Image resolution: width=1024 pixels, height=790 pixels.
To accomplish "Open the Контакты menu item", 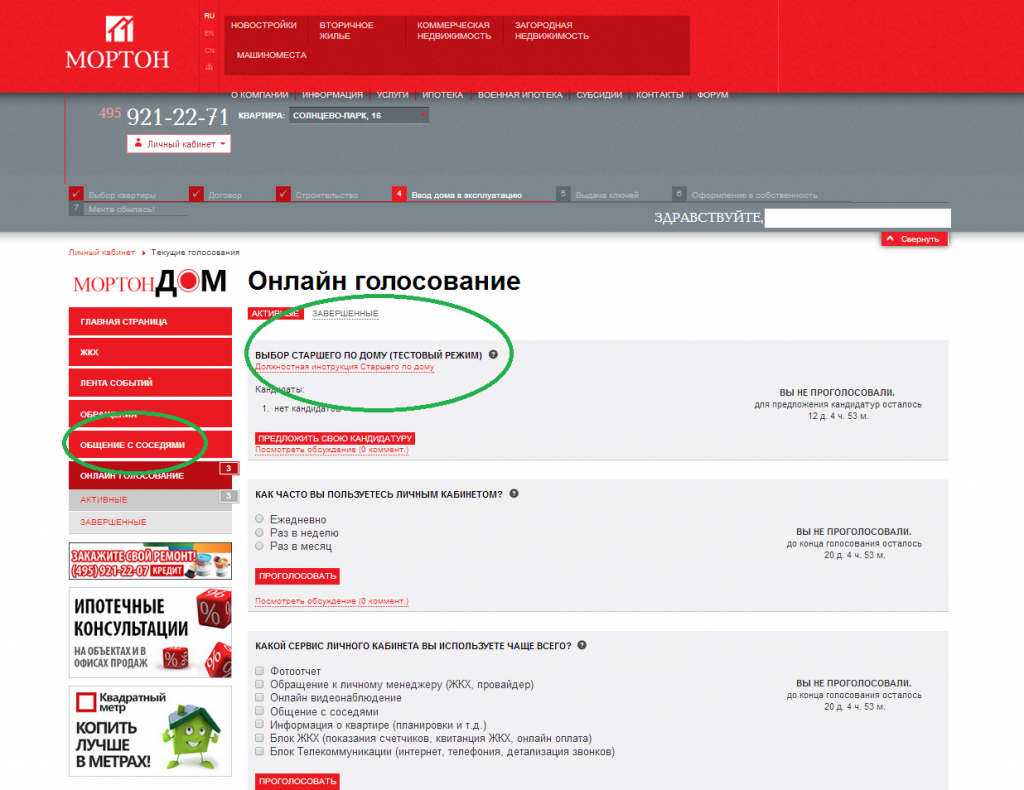I will [660, 95].
